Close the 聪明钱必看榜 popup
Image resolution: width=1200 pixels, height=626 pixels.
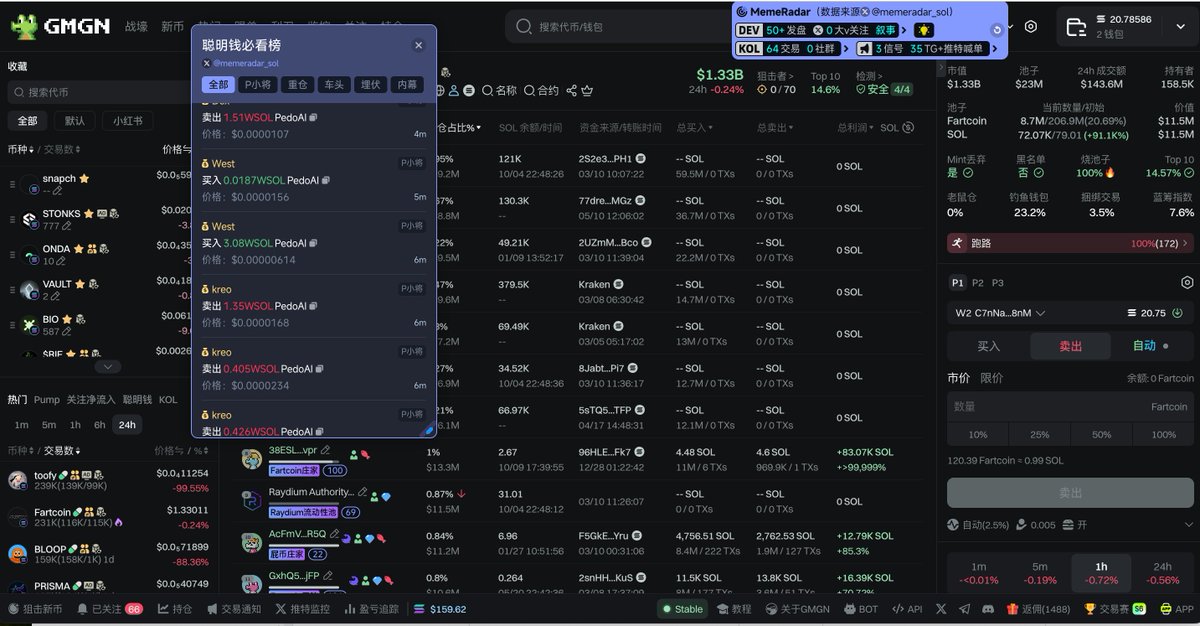click(419, 45)
